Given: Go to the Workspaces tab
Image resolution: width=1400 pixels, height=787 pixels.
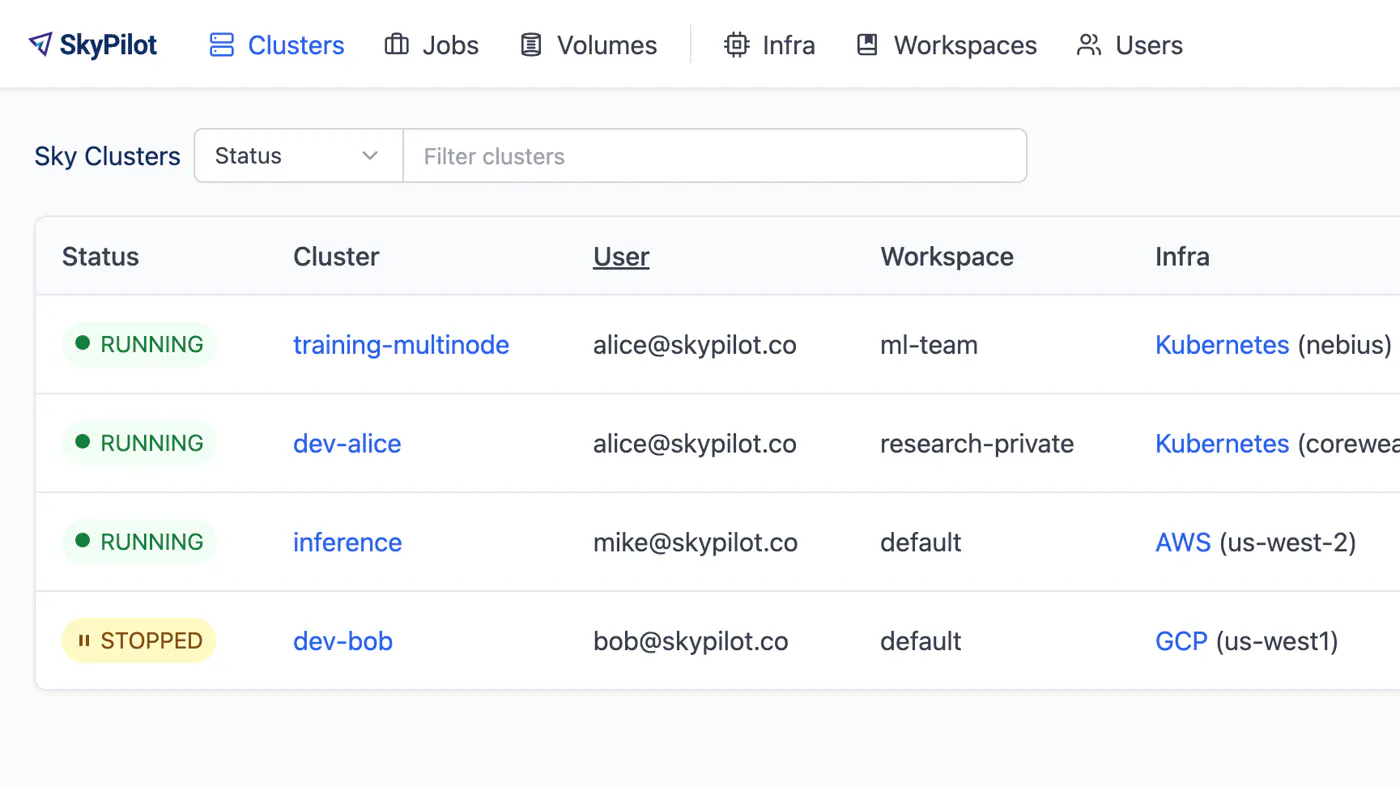Looking at the screenshot, I should point(946,45).
